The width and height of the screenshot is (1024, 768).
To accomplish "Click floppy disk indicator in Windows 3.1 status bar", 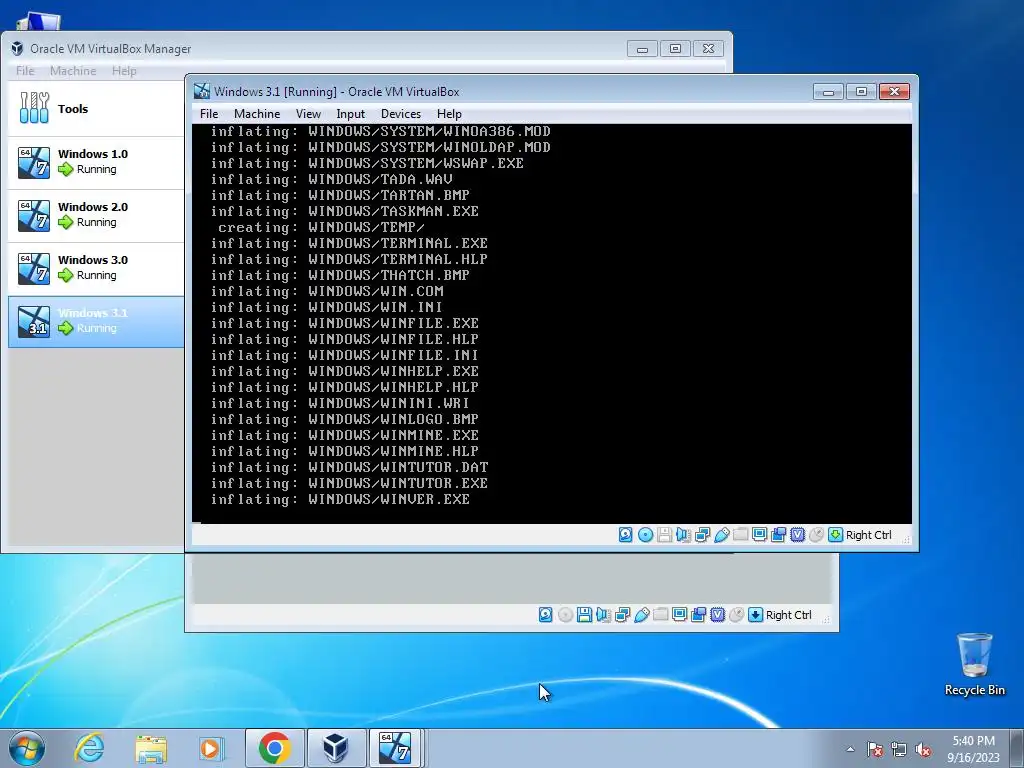I will (665, 535).
